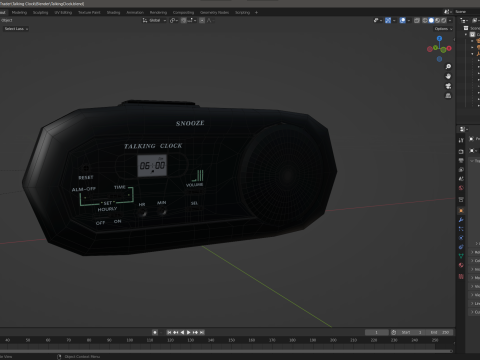This screenshot has height=360, width=480.
Task: Toggle snapping magnet icon
Action: (x=183, y=20)
